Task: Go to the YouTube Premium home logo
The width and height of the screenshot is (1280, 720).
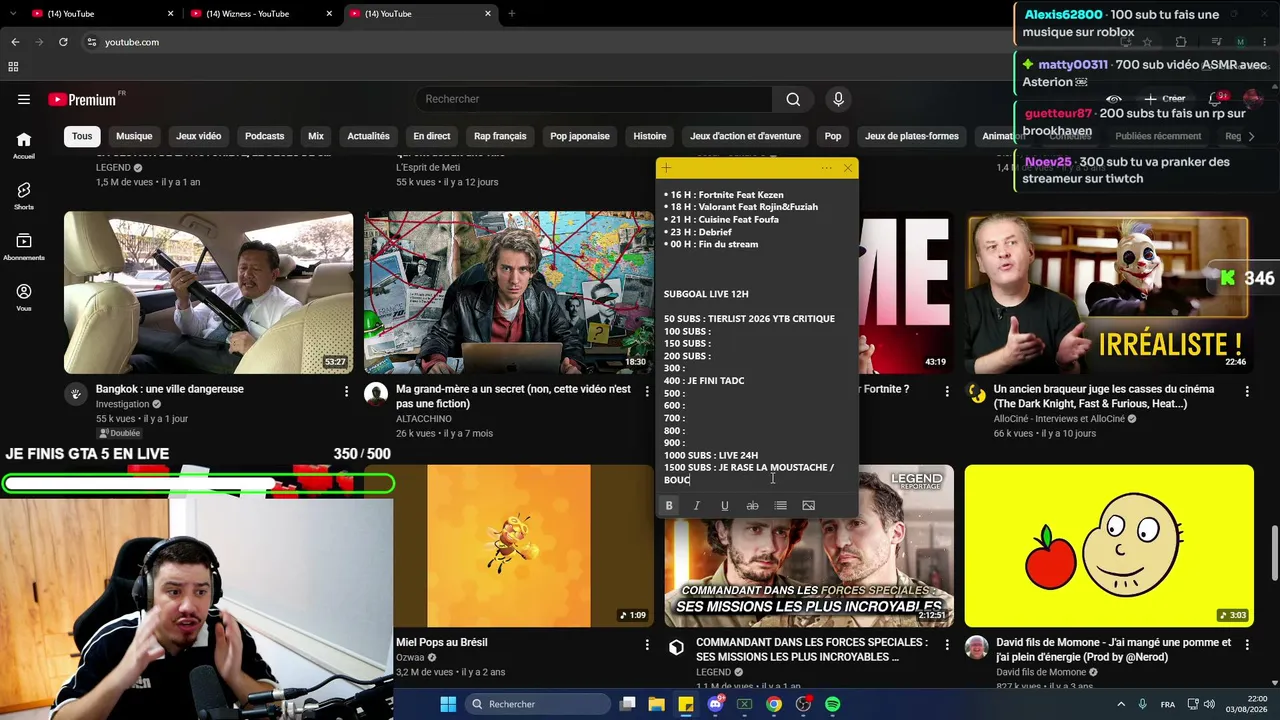Action: point(82,99)
